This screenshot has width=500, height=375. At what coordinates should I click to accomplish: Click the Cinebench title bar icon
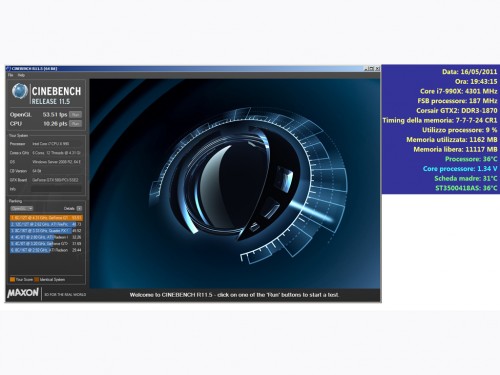pos(8,69)
